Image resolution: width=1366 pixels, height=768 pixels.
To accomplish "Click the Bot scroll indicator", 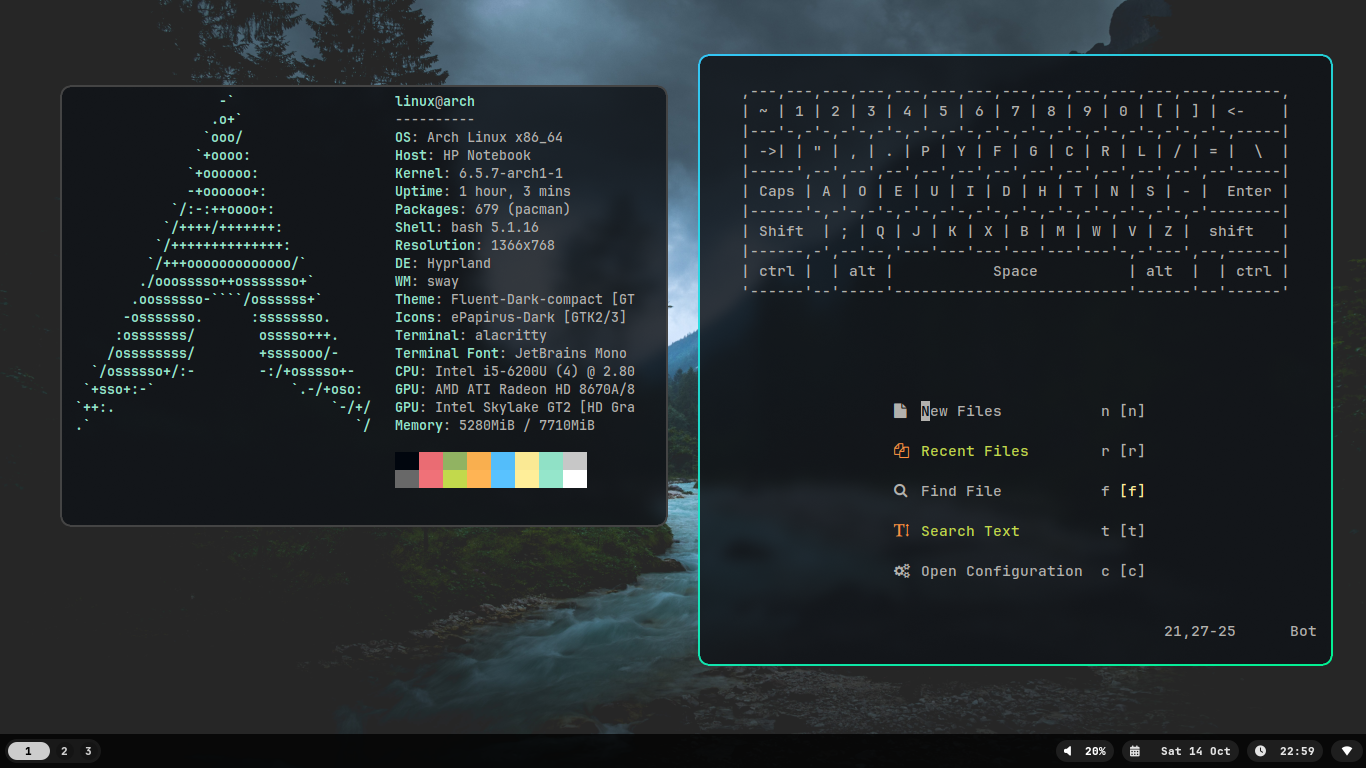I will click(1303, 631).
